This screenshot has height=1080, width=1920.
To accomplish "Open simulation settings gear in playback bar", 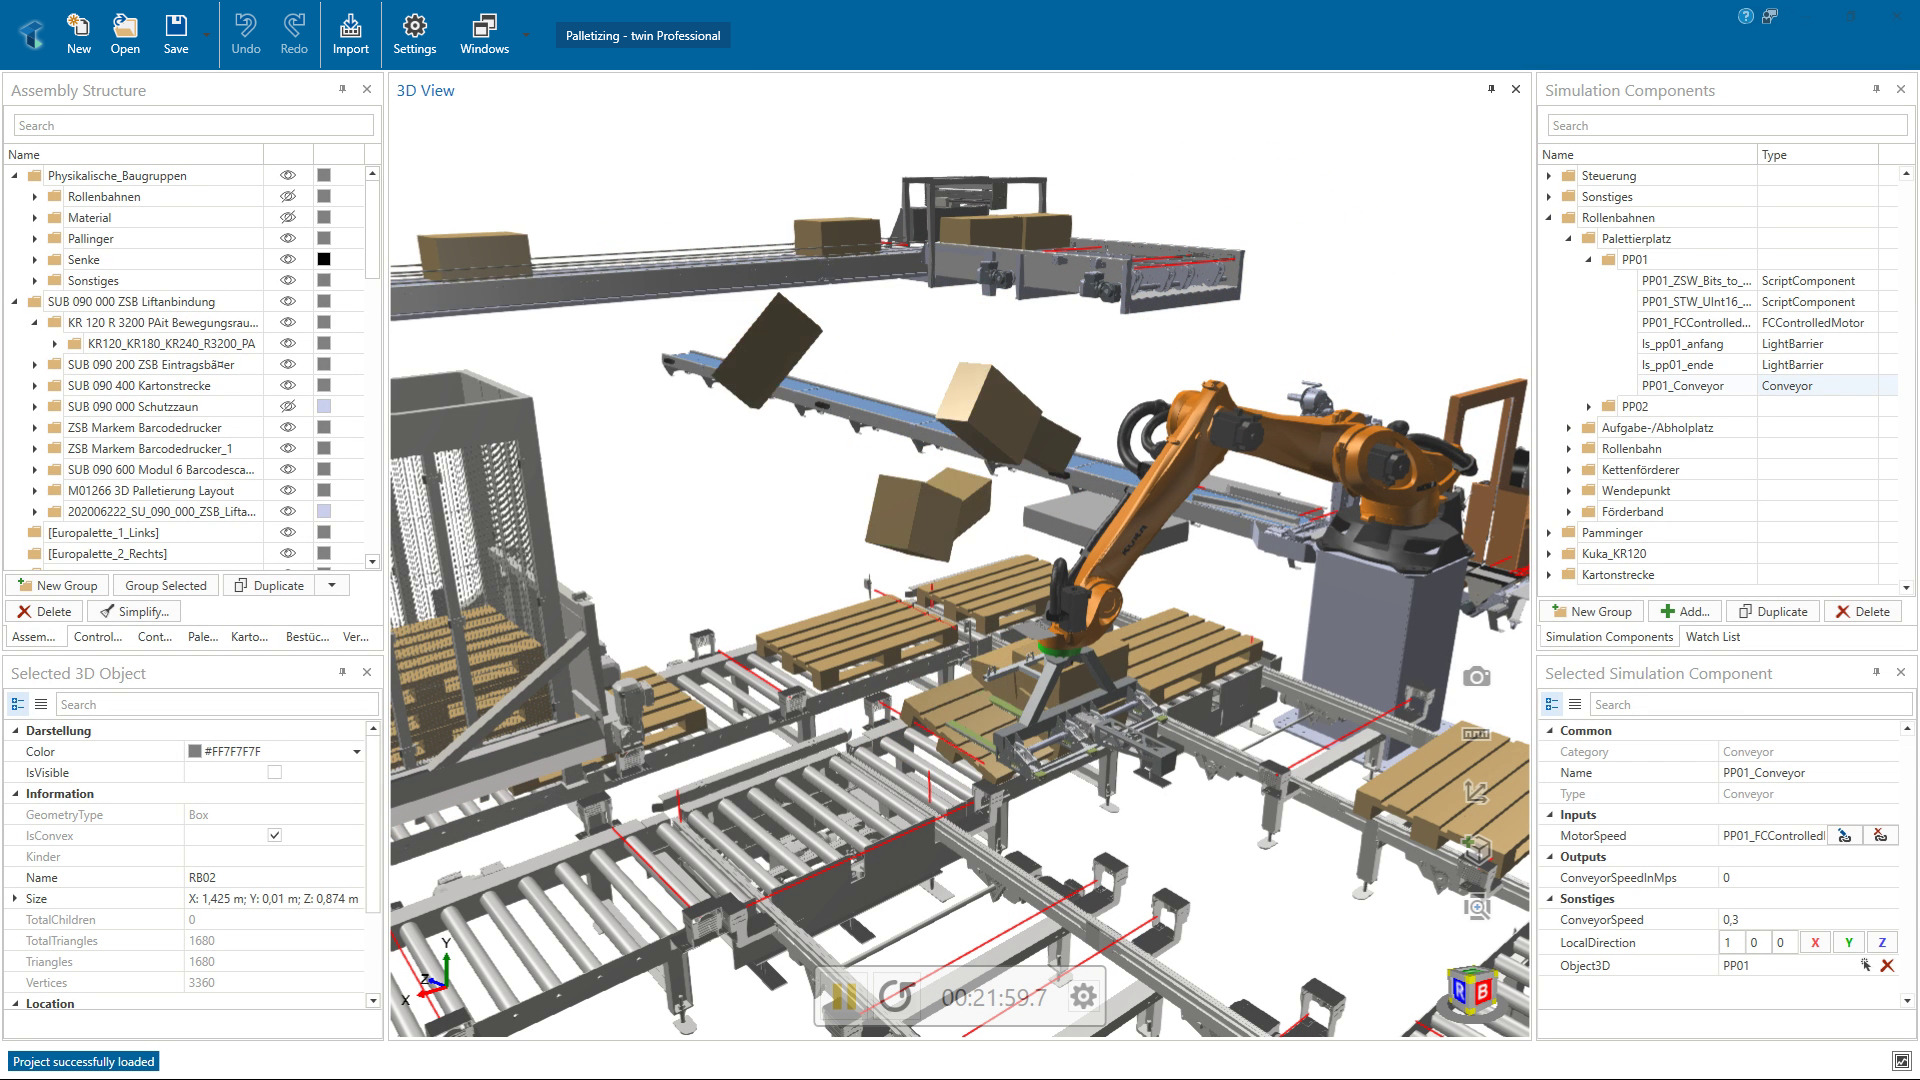I will (x=1083, y=996).
